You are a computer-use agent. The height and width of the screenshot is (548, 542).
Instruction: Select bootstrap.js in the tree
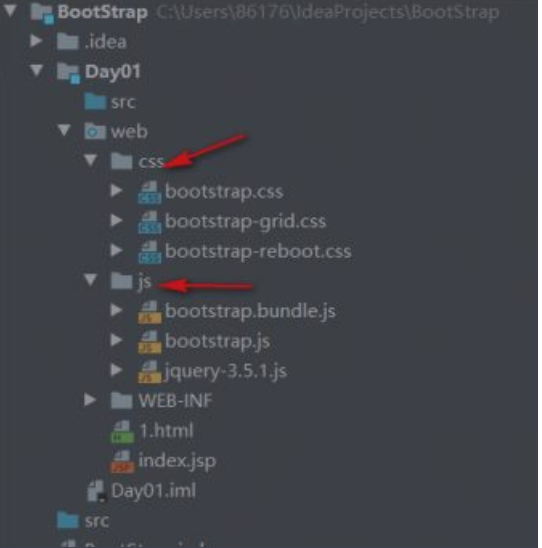[x=217, y=341]
